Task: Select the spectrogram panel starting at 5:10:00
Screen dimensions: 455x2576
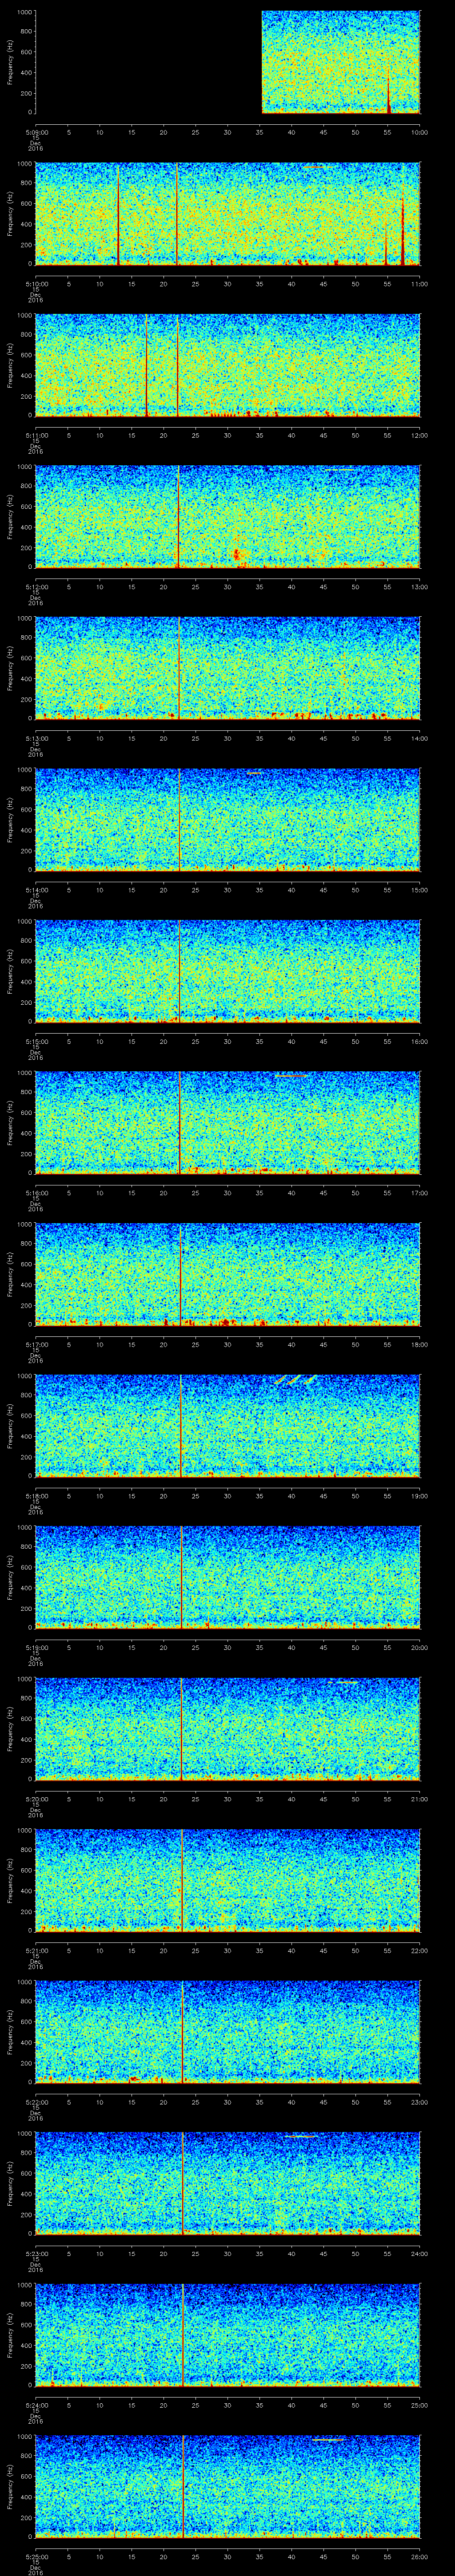Action: 228,214
